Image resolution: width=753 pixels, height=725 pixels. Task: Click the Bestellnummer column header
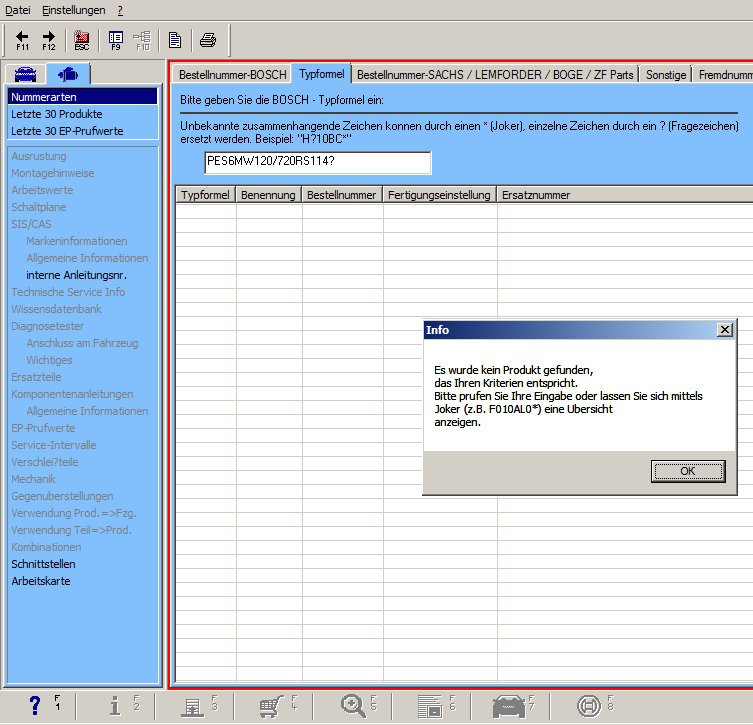pyautogui.click(x=342, y=195)
